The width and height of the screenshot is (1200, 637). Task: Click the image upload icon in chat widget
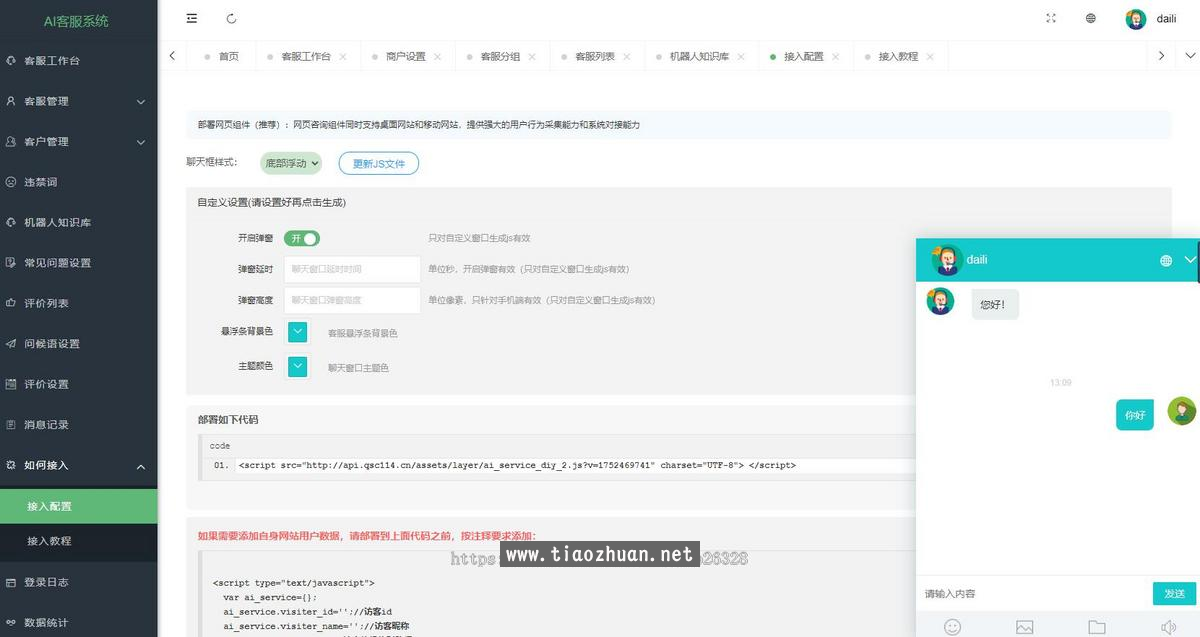pos(1024,627)
